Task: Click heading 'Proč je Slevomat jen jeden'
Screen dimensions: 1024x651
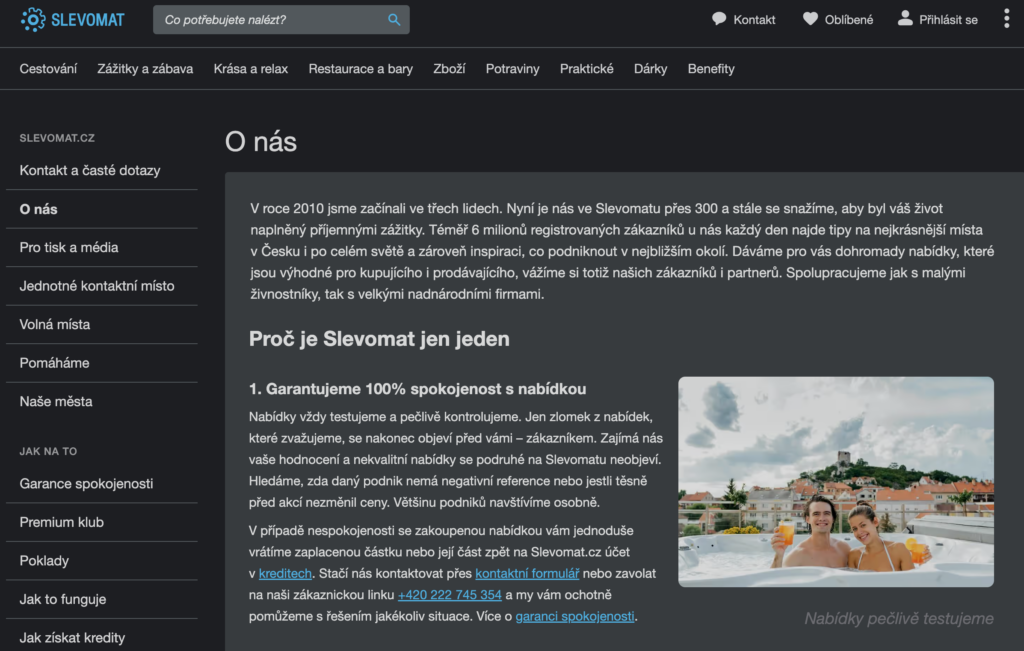Action: (x=379, y=339)
